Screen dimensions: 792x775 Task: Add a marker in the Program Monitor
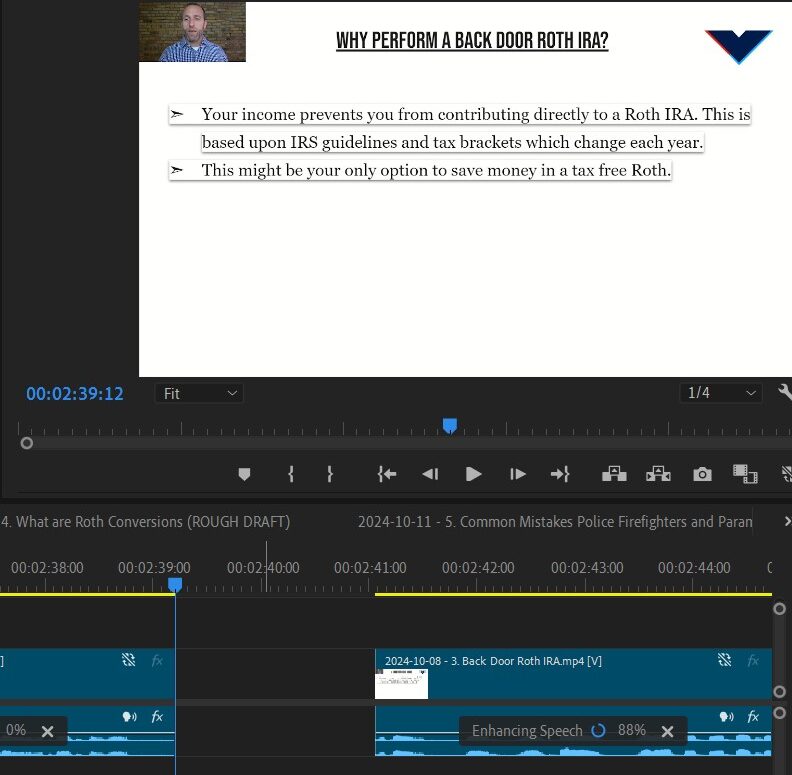tap(244, 474)
